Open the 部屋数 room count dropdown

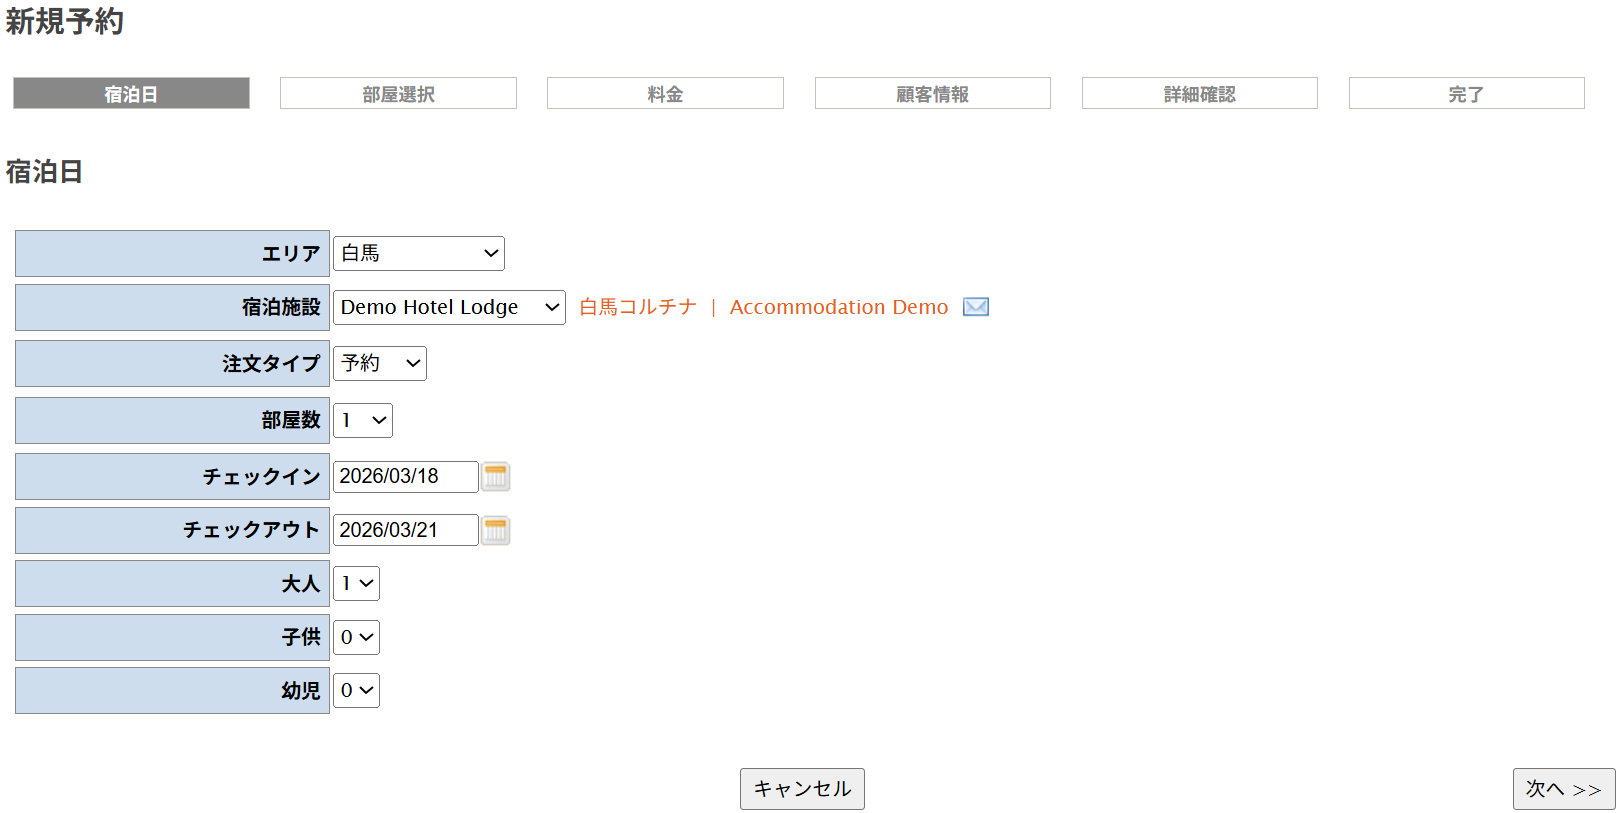(x=362, y=421)
